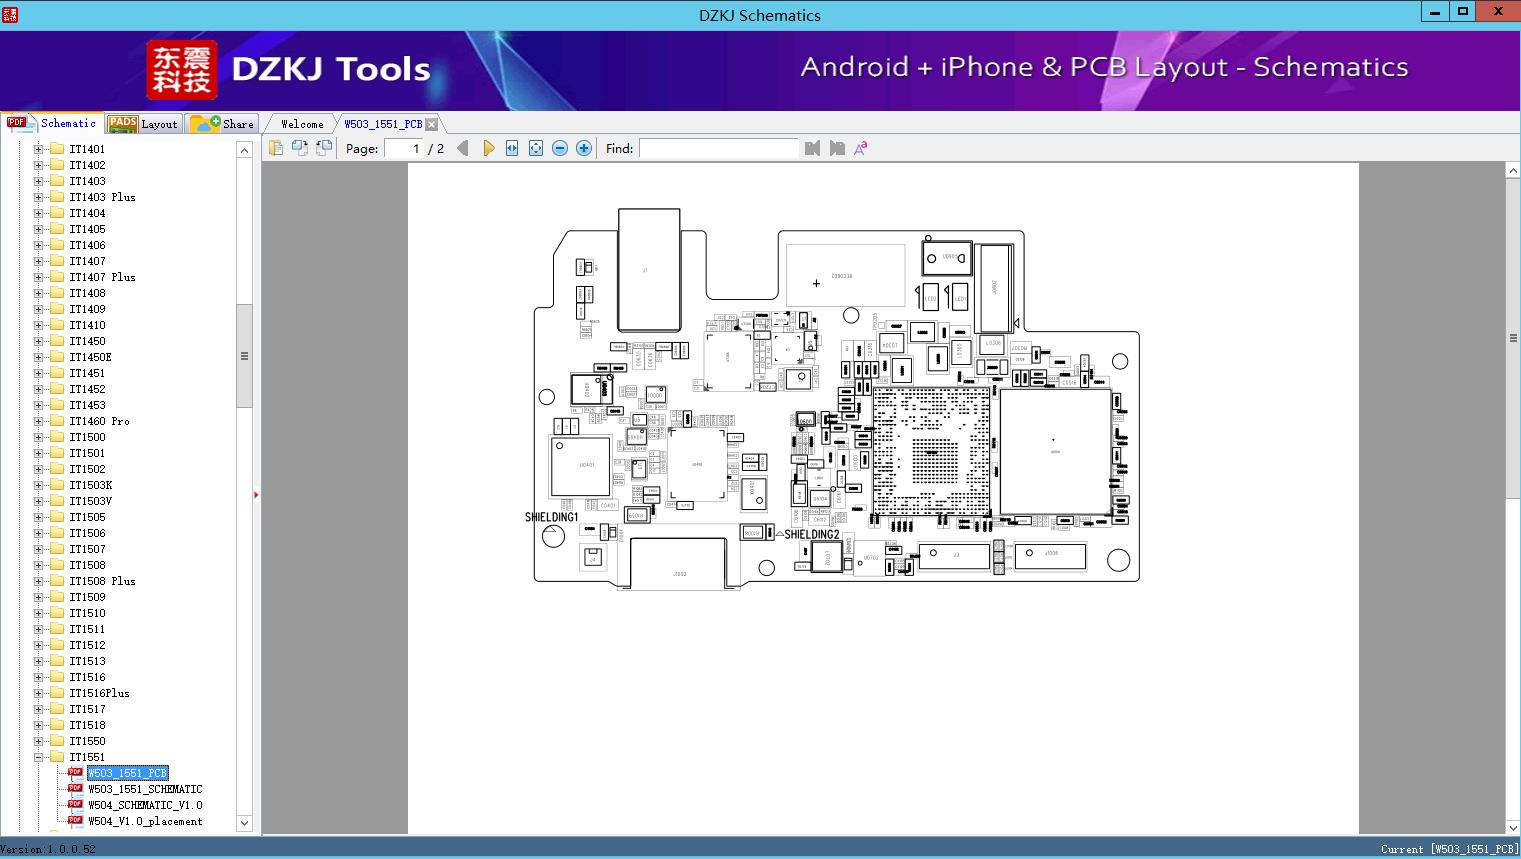Viewport: 1521px width, 859px height.
Task: Zoom in with the plus icon
Action: pyautogui.click(x=584, y=148)
